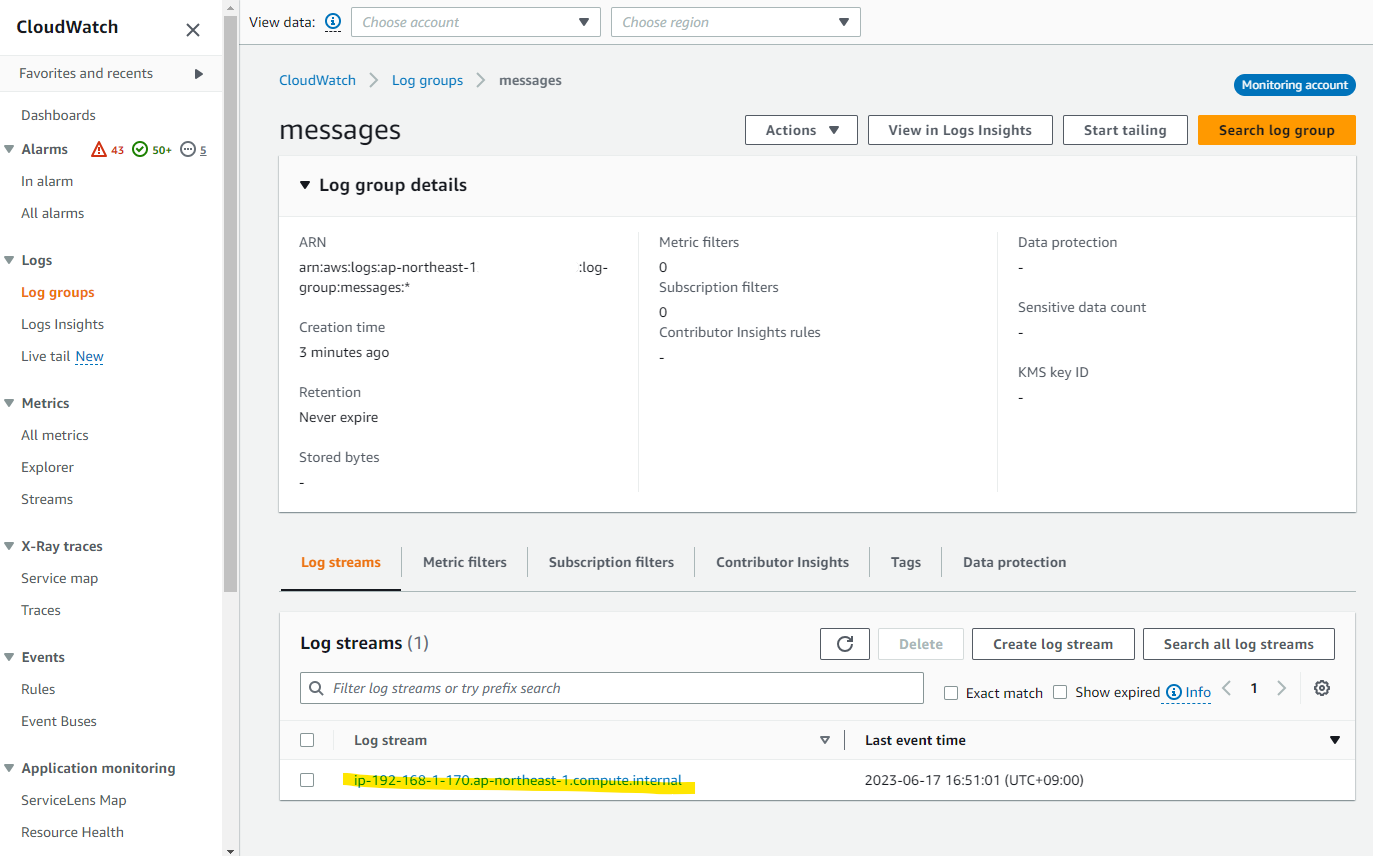Sort by Log stream column arrow
Image resolution: width=1373 pixels, height=856 pixels.
coord(825,740)
